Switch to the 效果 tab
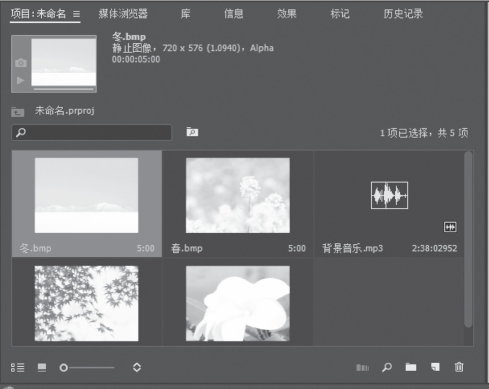 [x=287, y=14]
